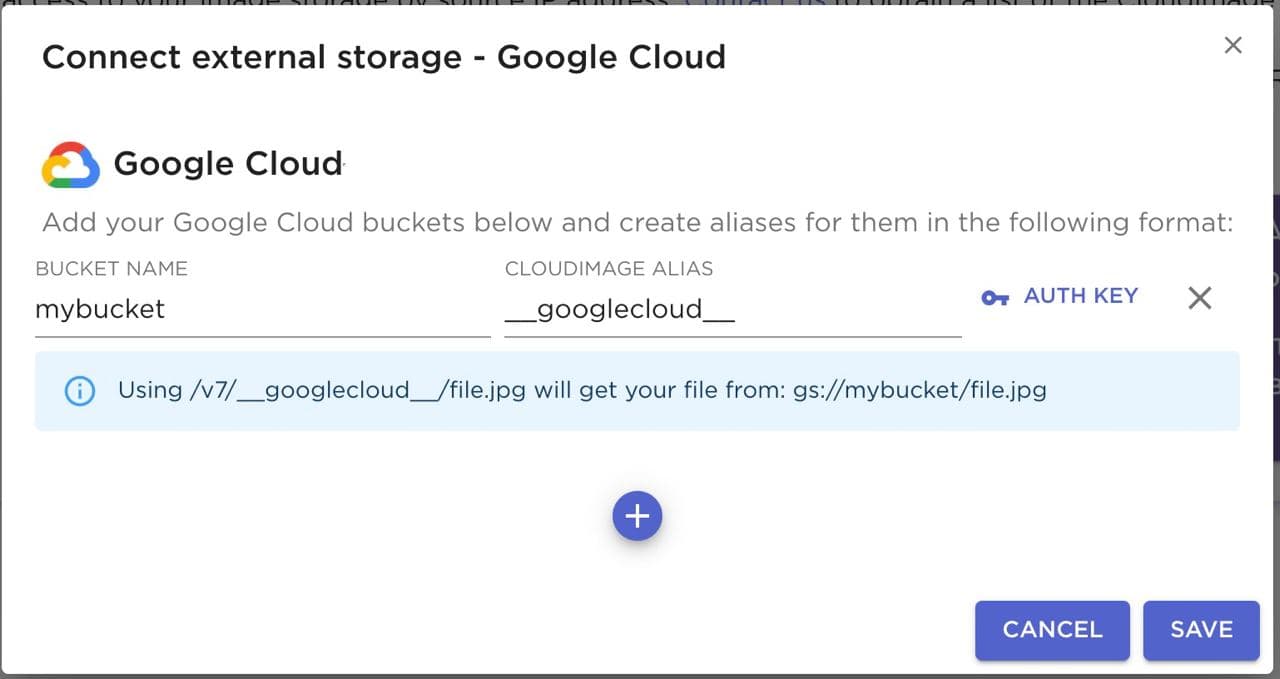The image size is (1280, 679).
Task: Open the AUTH KEY text link
Action: [1080, 296]
